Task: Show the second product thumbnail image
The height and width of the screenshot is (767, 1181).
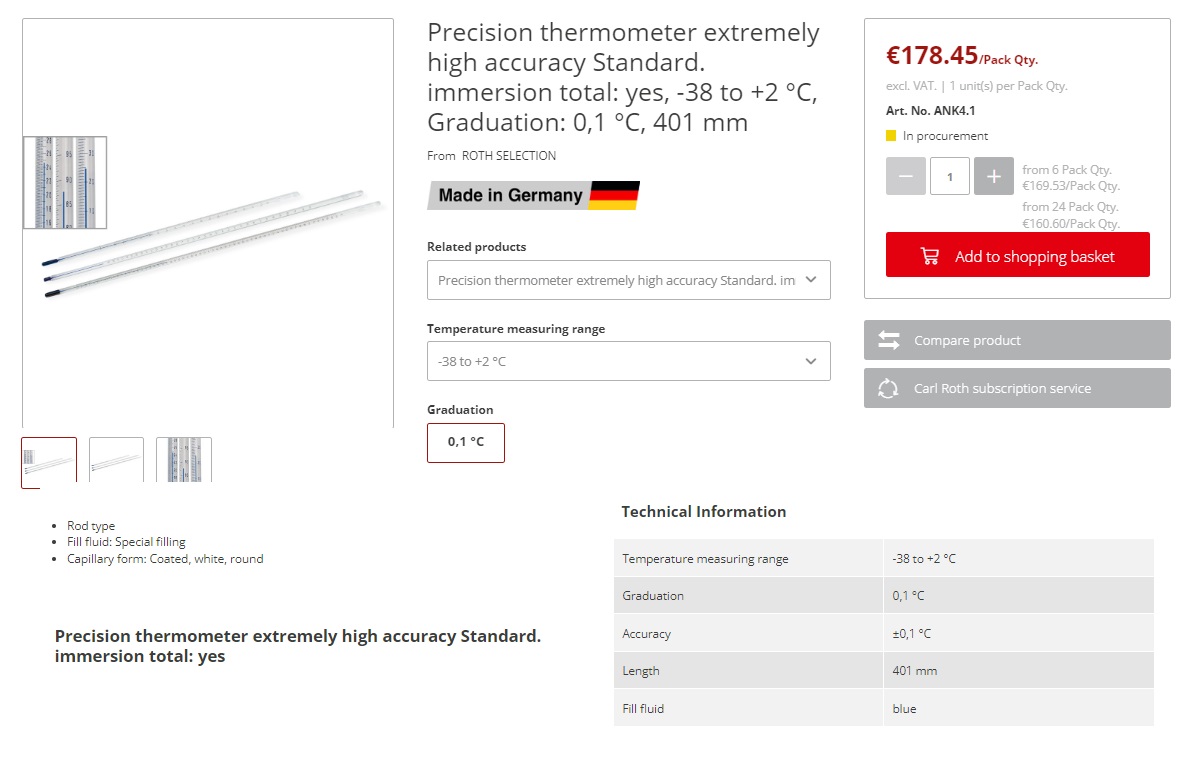Action: point(116,461)
